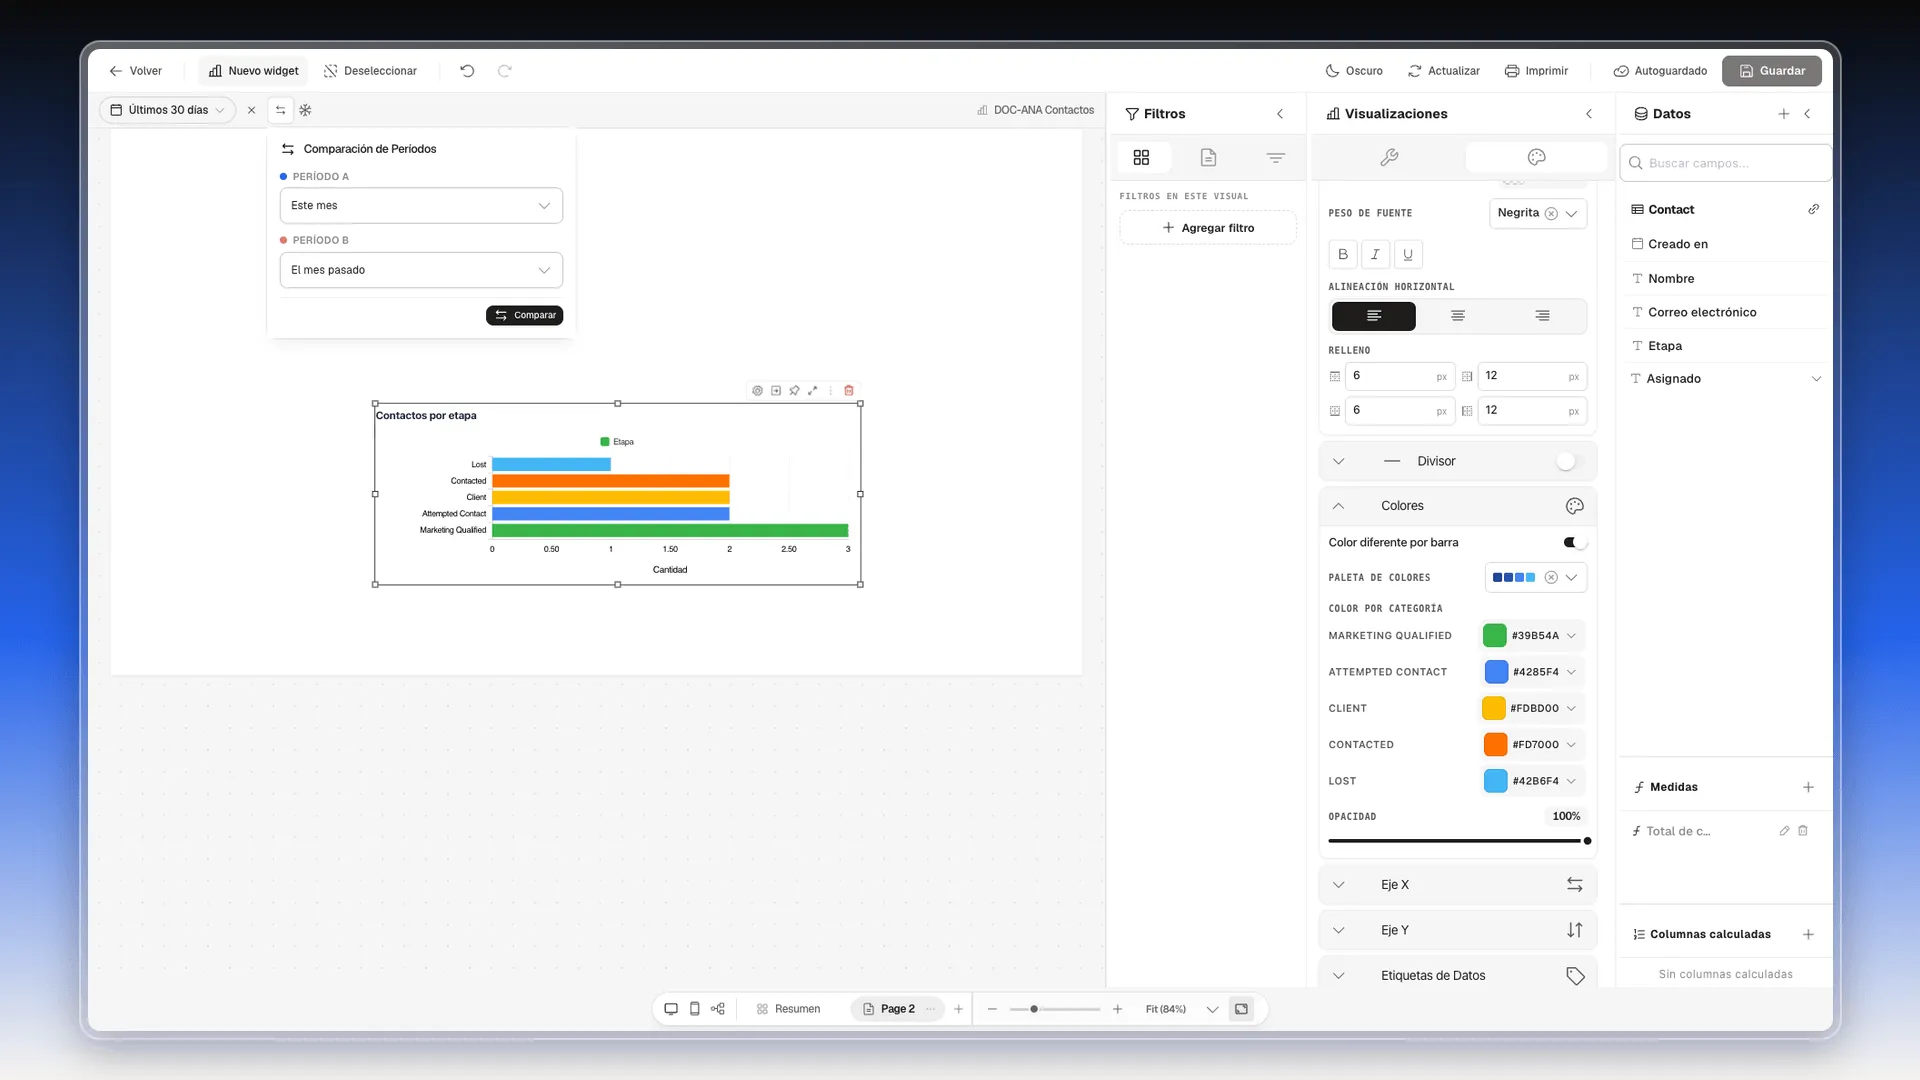
Task: Expand the Etiquetas de Datos section
Action: [1457, 975]
